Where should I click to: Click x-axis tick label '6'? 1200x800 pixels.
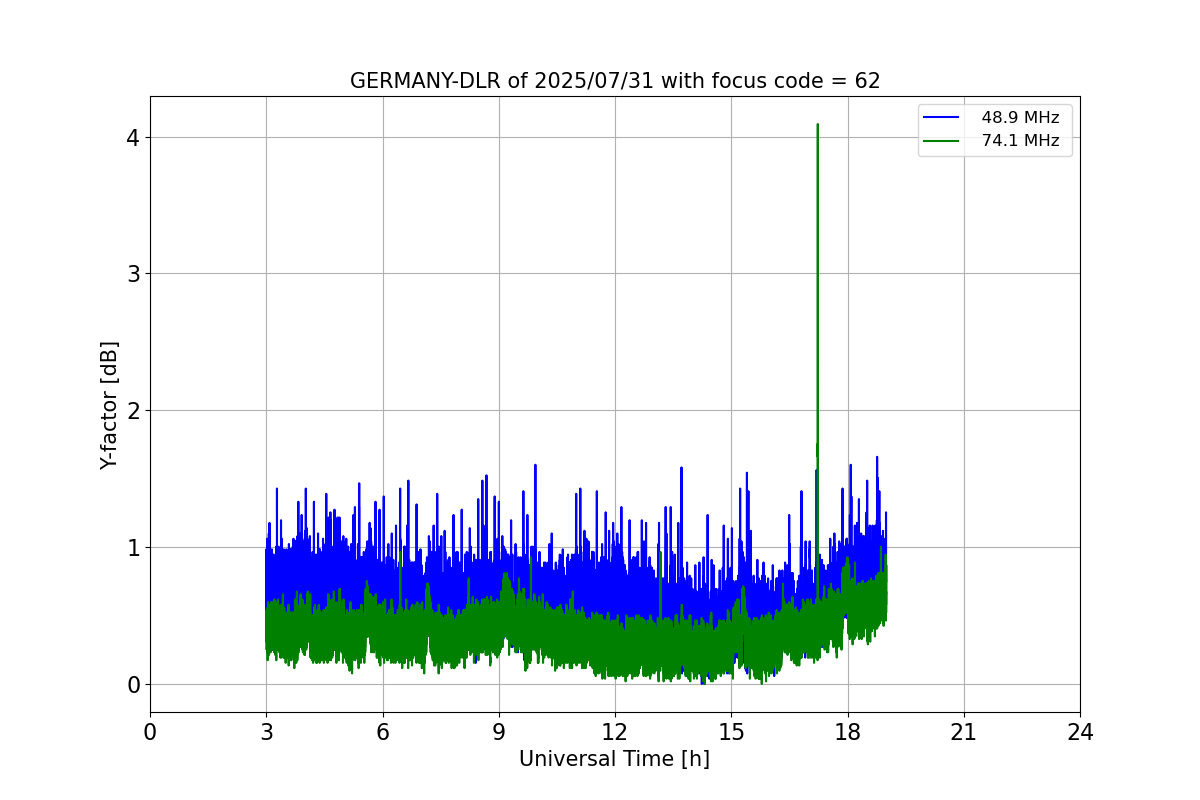pyautogui.click(x=382, y=732)
